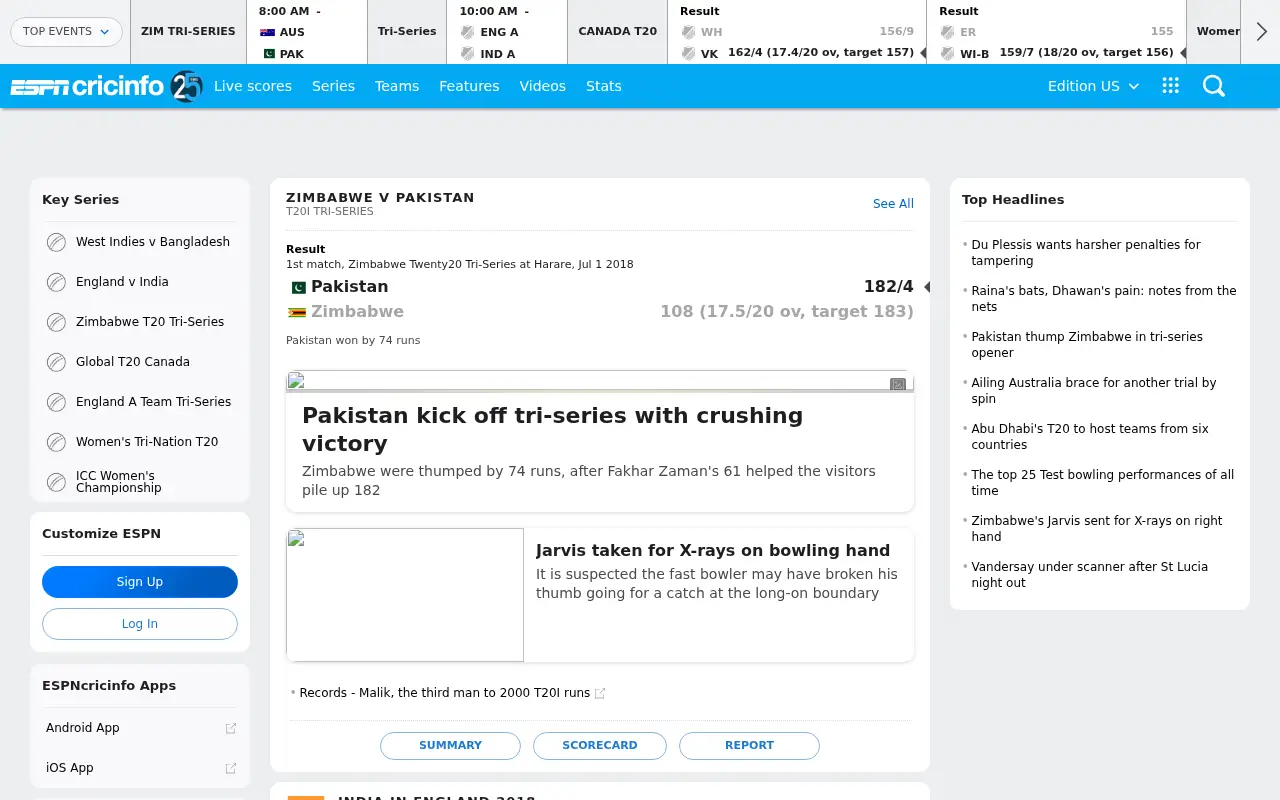This screenshot has width=1280, height=800.
Task: Open the Live scores menu
Action: pos(253,86)
